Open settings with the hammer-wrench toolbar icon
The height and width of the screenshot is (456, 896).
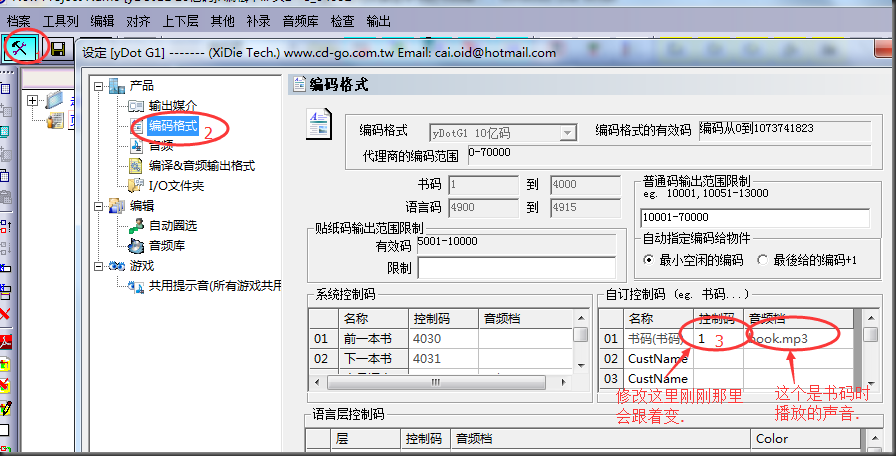19,49
